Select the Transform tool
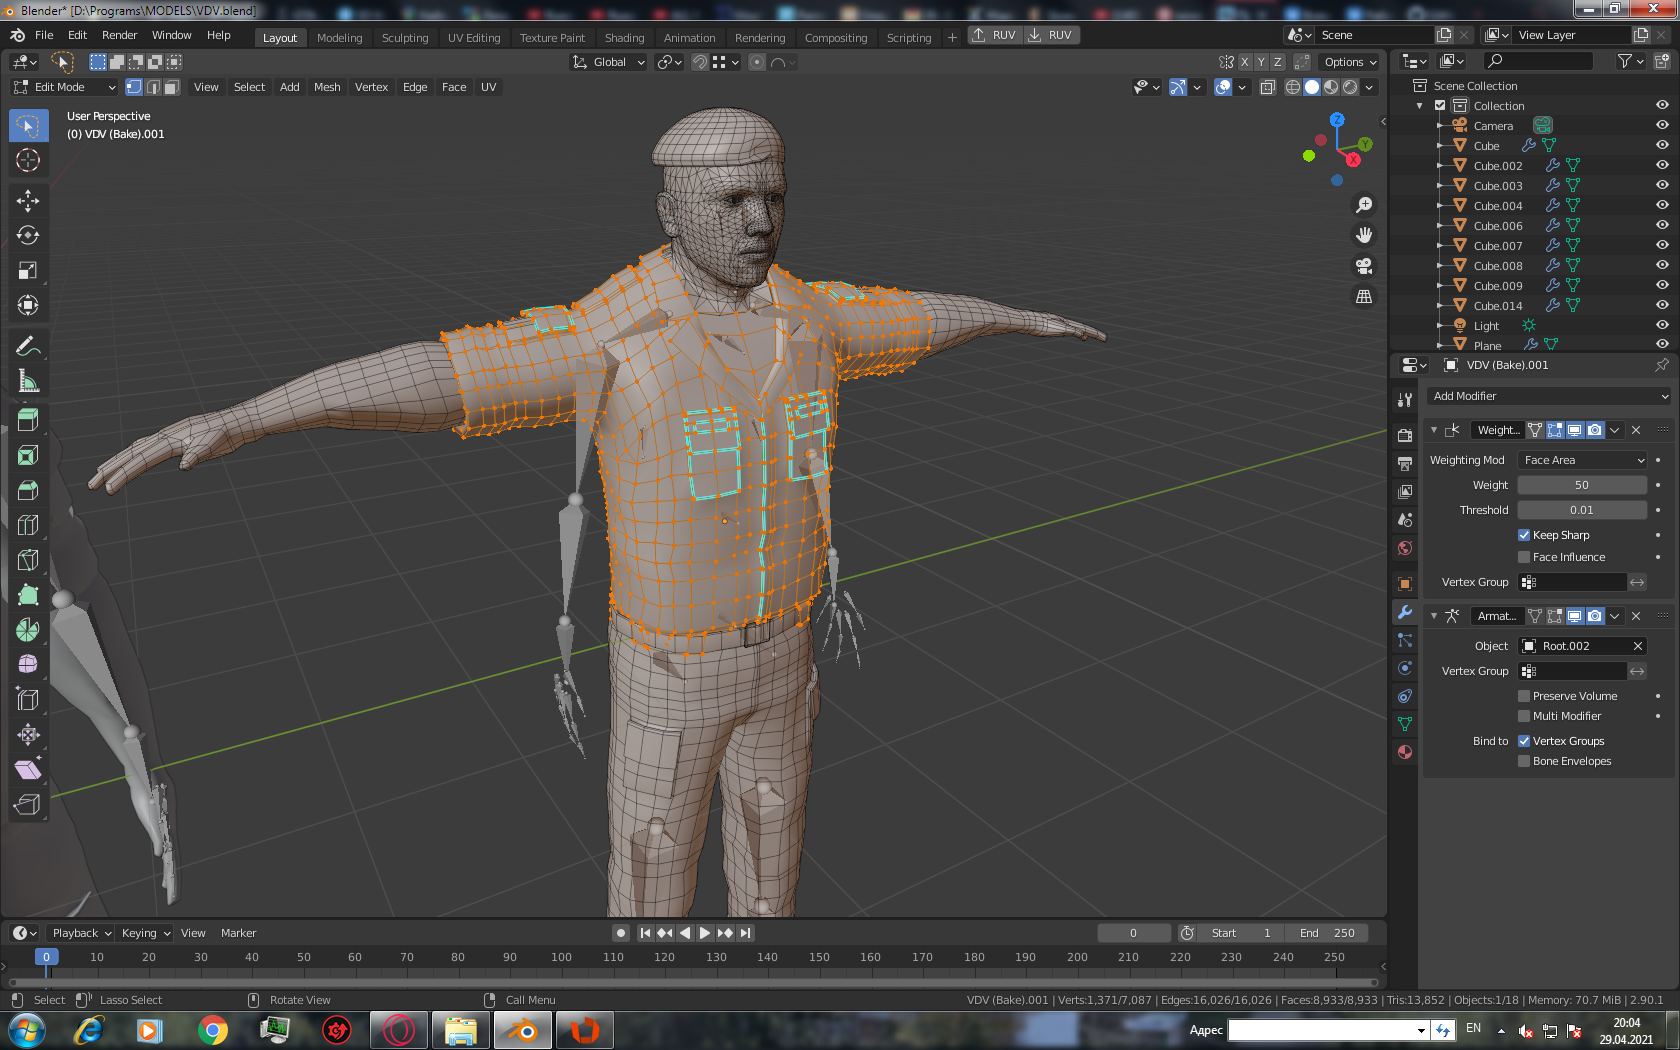The width and height of the screenshot is (1680, 1050). coord(28,306)
